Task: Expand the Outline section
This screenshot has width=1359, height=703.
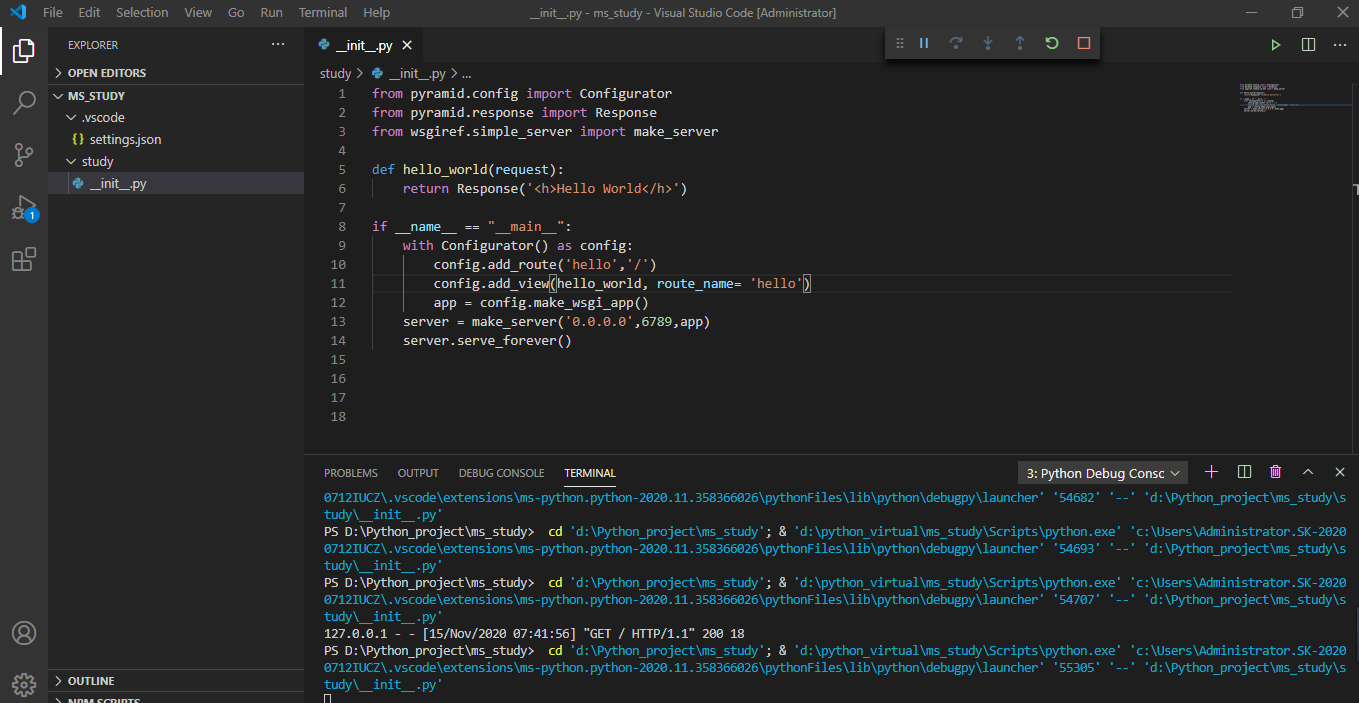Action: [176, 681]
